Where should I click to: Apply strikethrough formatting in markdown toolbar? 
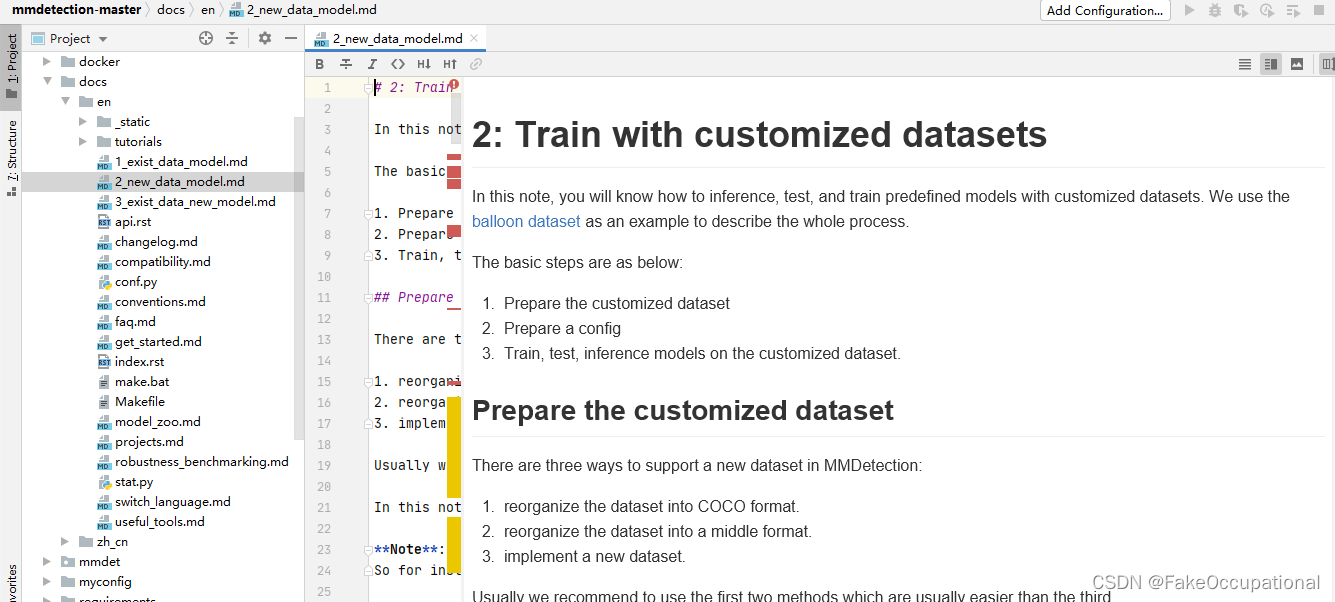346,64
